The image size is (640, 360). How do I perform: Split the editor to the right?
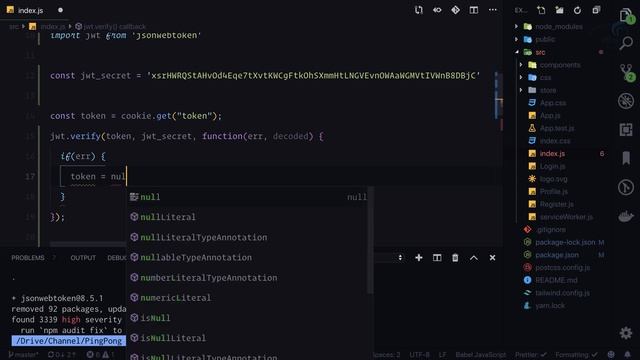473,10
